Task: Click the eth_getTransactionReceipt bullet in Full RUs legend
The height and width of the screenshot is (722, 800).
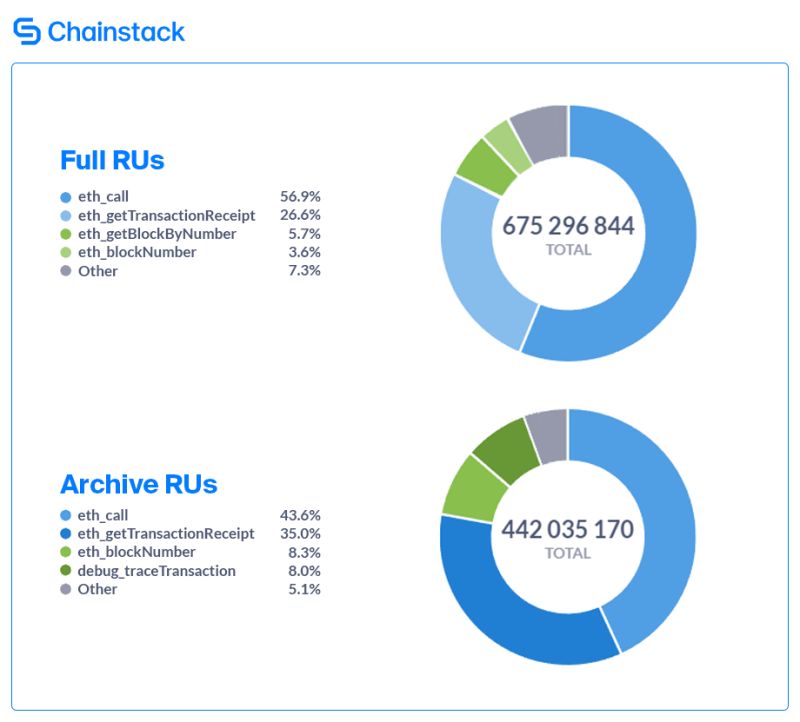Action: 65,216
